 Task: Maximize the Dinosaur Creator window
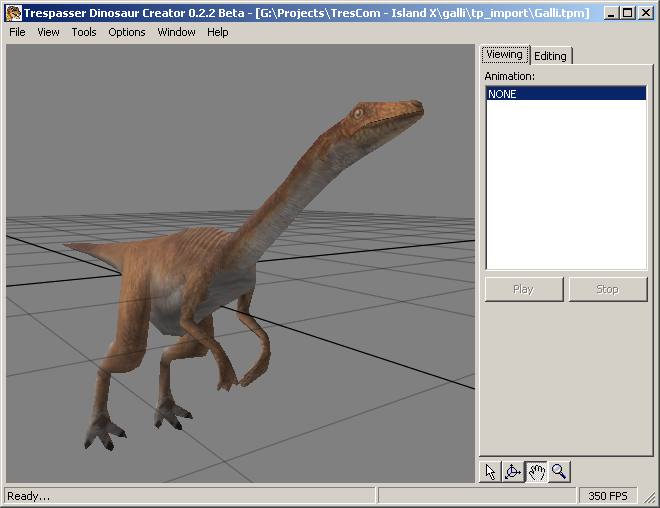tap(628, 13)
